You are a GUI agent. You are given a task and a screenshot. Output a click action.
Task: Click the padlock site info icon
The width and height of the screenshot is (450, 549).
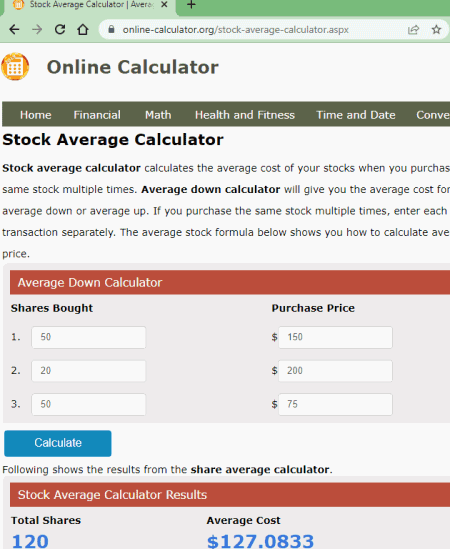[x=111, y=29]
